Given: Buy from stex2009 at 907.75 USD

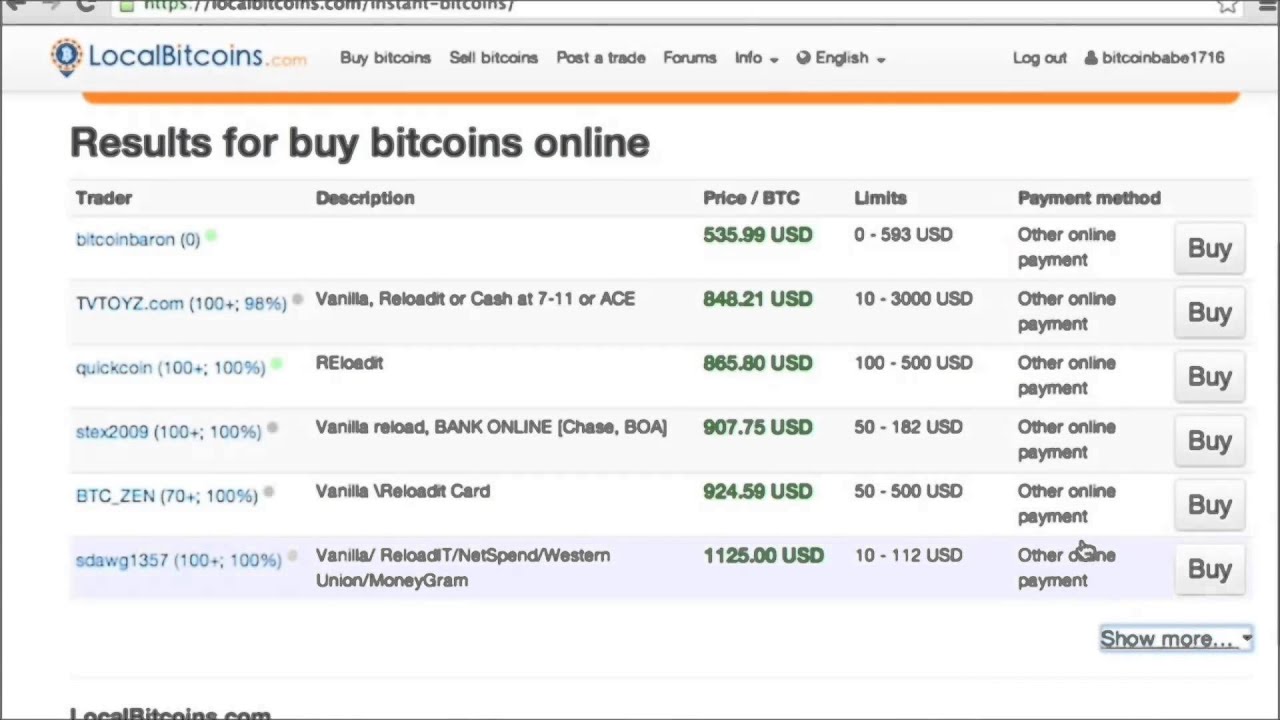Looking at the screenshot, I should coord(1209,440).
